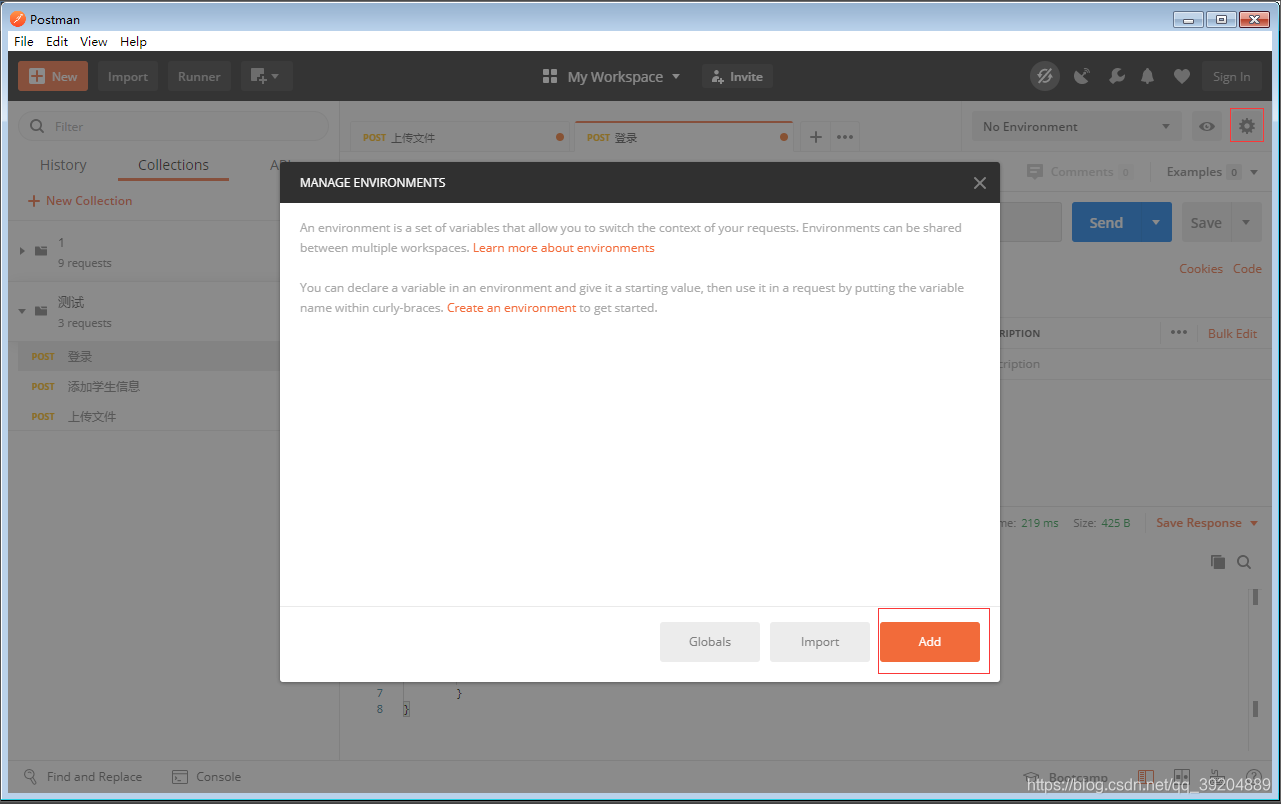Click the Sign In button

click(x=1231, y=76)
